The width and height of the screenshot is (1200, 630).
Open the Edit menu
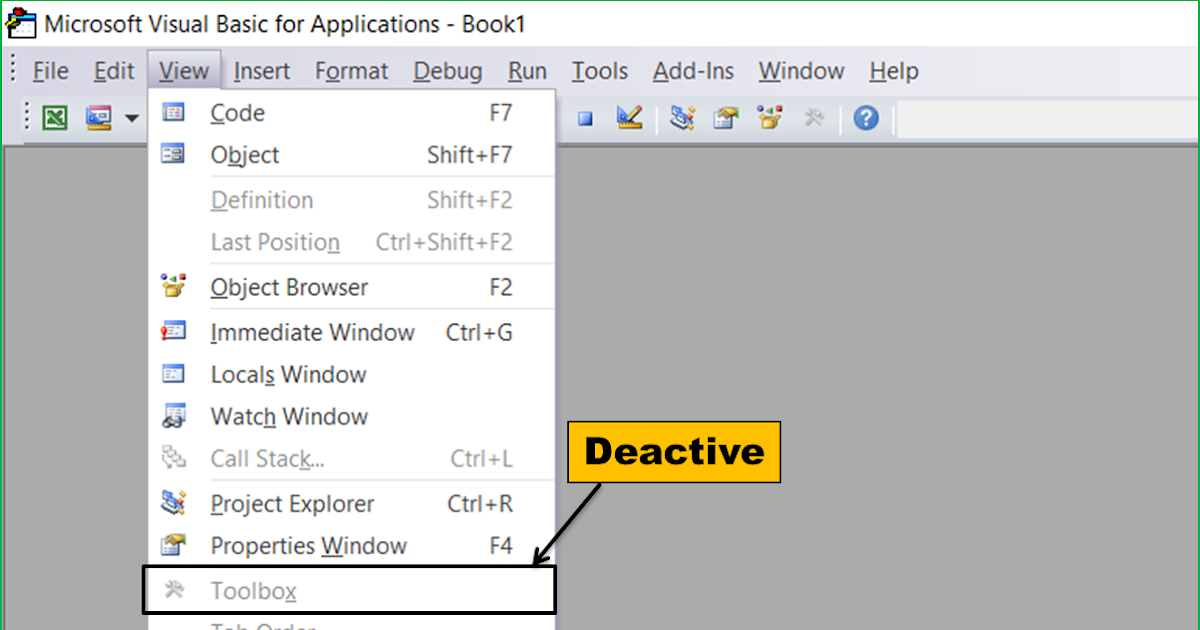pyautogui.click(x=114, y=71)
